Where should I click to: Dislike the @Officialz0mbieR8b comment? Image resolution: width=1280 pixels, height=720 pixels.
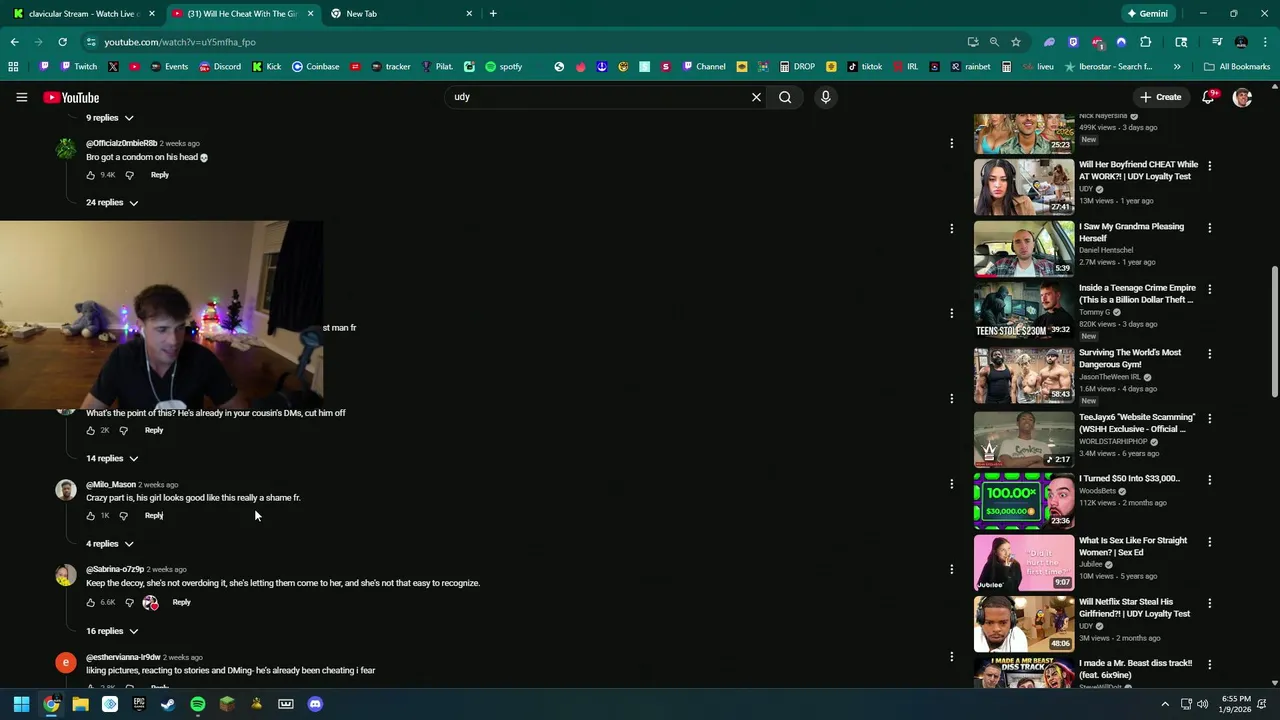point(129,175)
